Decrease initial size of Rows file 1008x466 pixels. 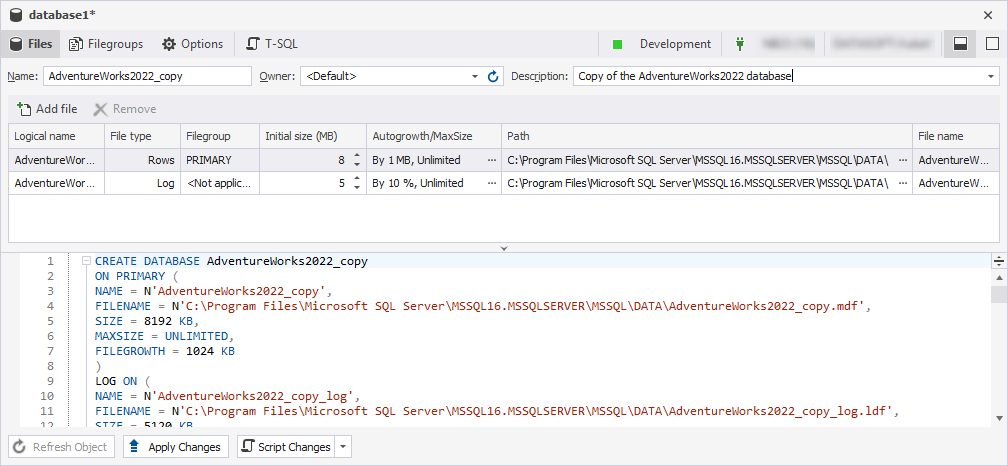tap(357, 165)
